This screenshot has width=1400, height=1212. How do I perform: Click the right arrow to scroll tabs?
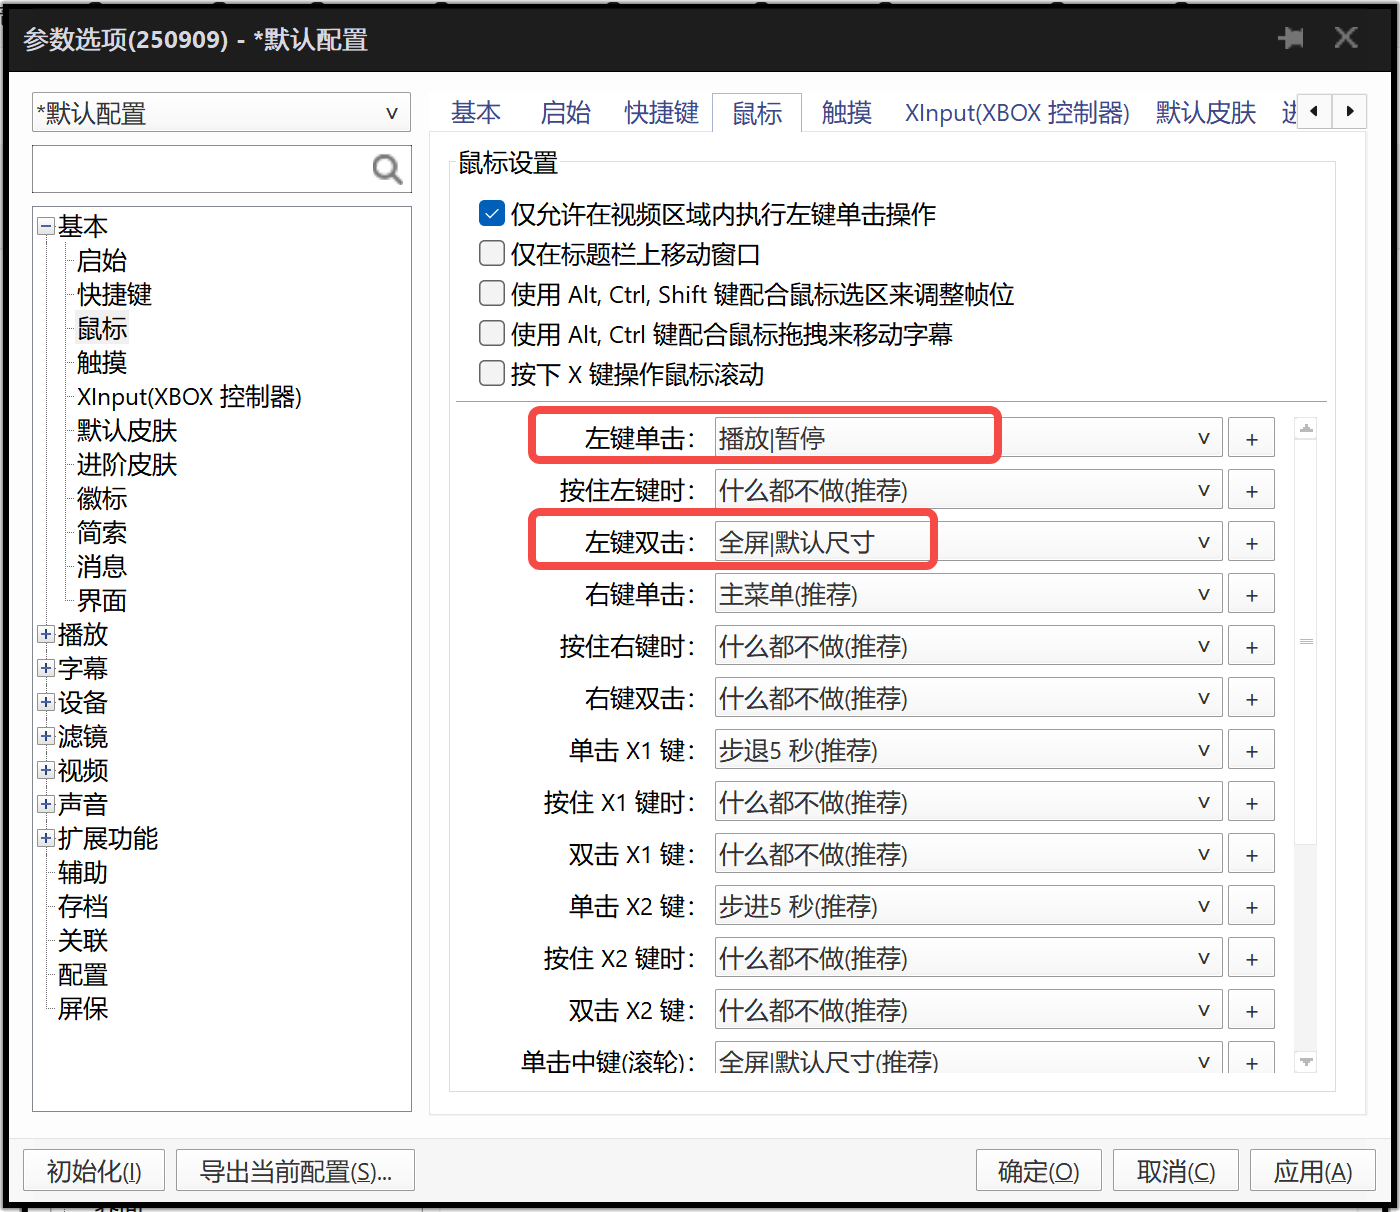coord(1350,112)
